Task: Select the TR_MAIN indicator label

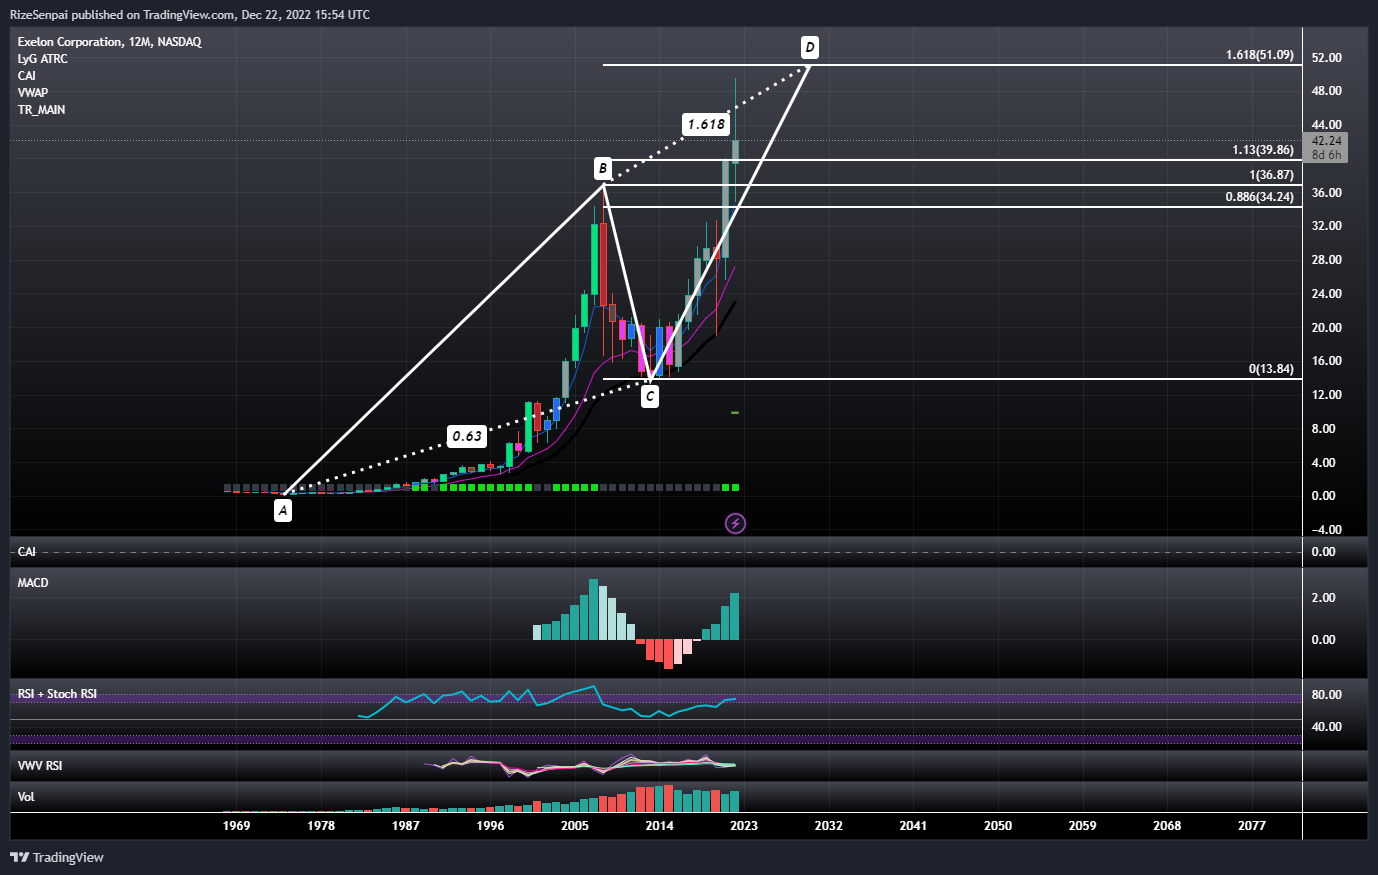Action: point(41,110)
